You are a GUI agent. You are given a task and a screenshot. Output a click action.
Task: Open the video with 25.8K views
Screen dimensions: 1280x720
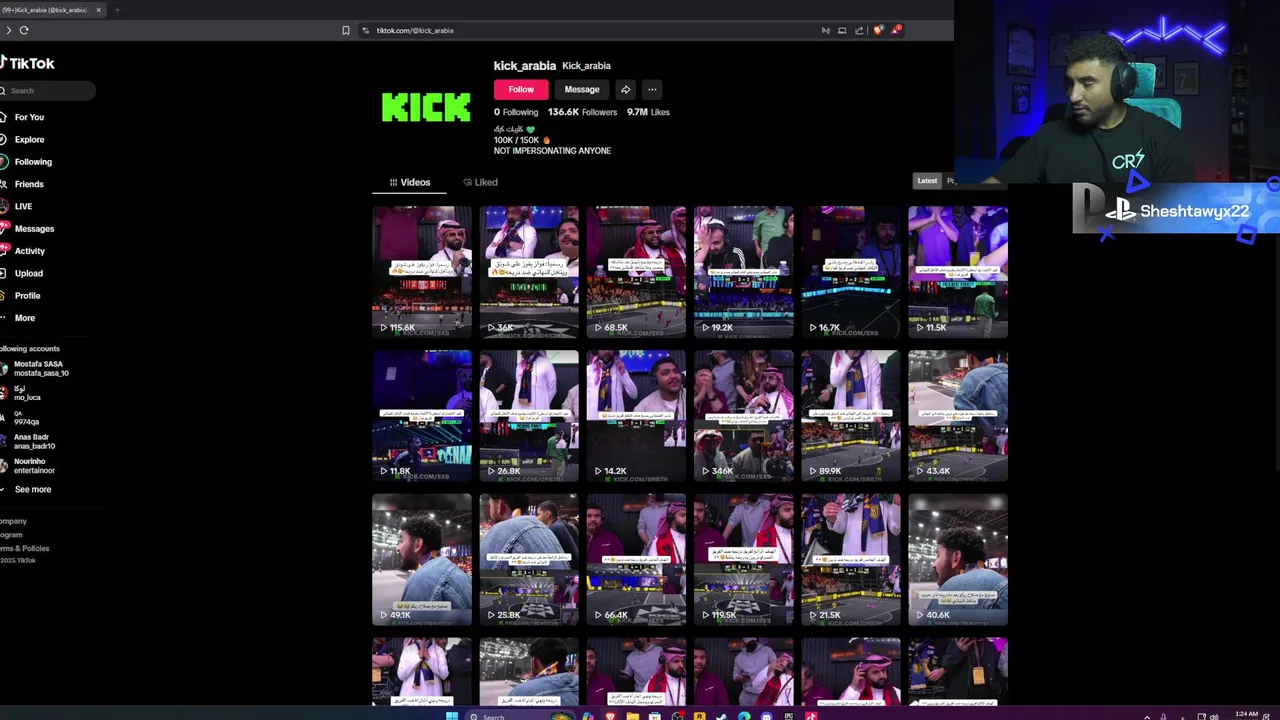point(529,560)
